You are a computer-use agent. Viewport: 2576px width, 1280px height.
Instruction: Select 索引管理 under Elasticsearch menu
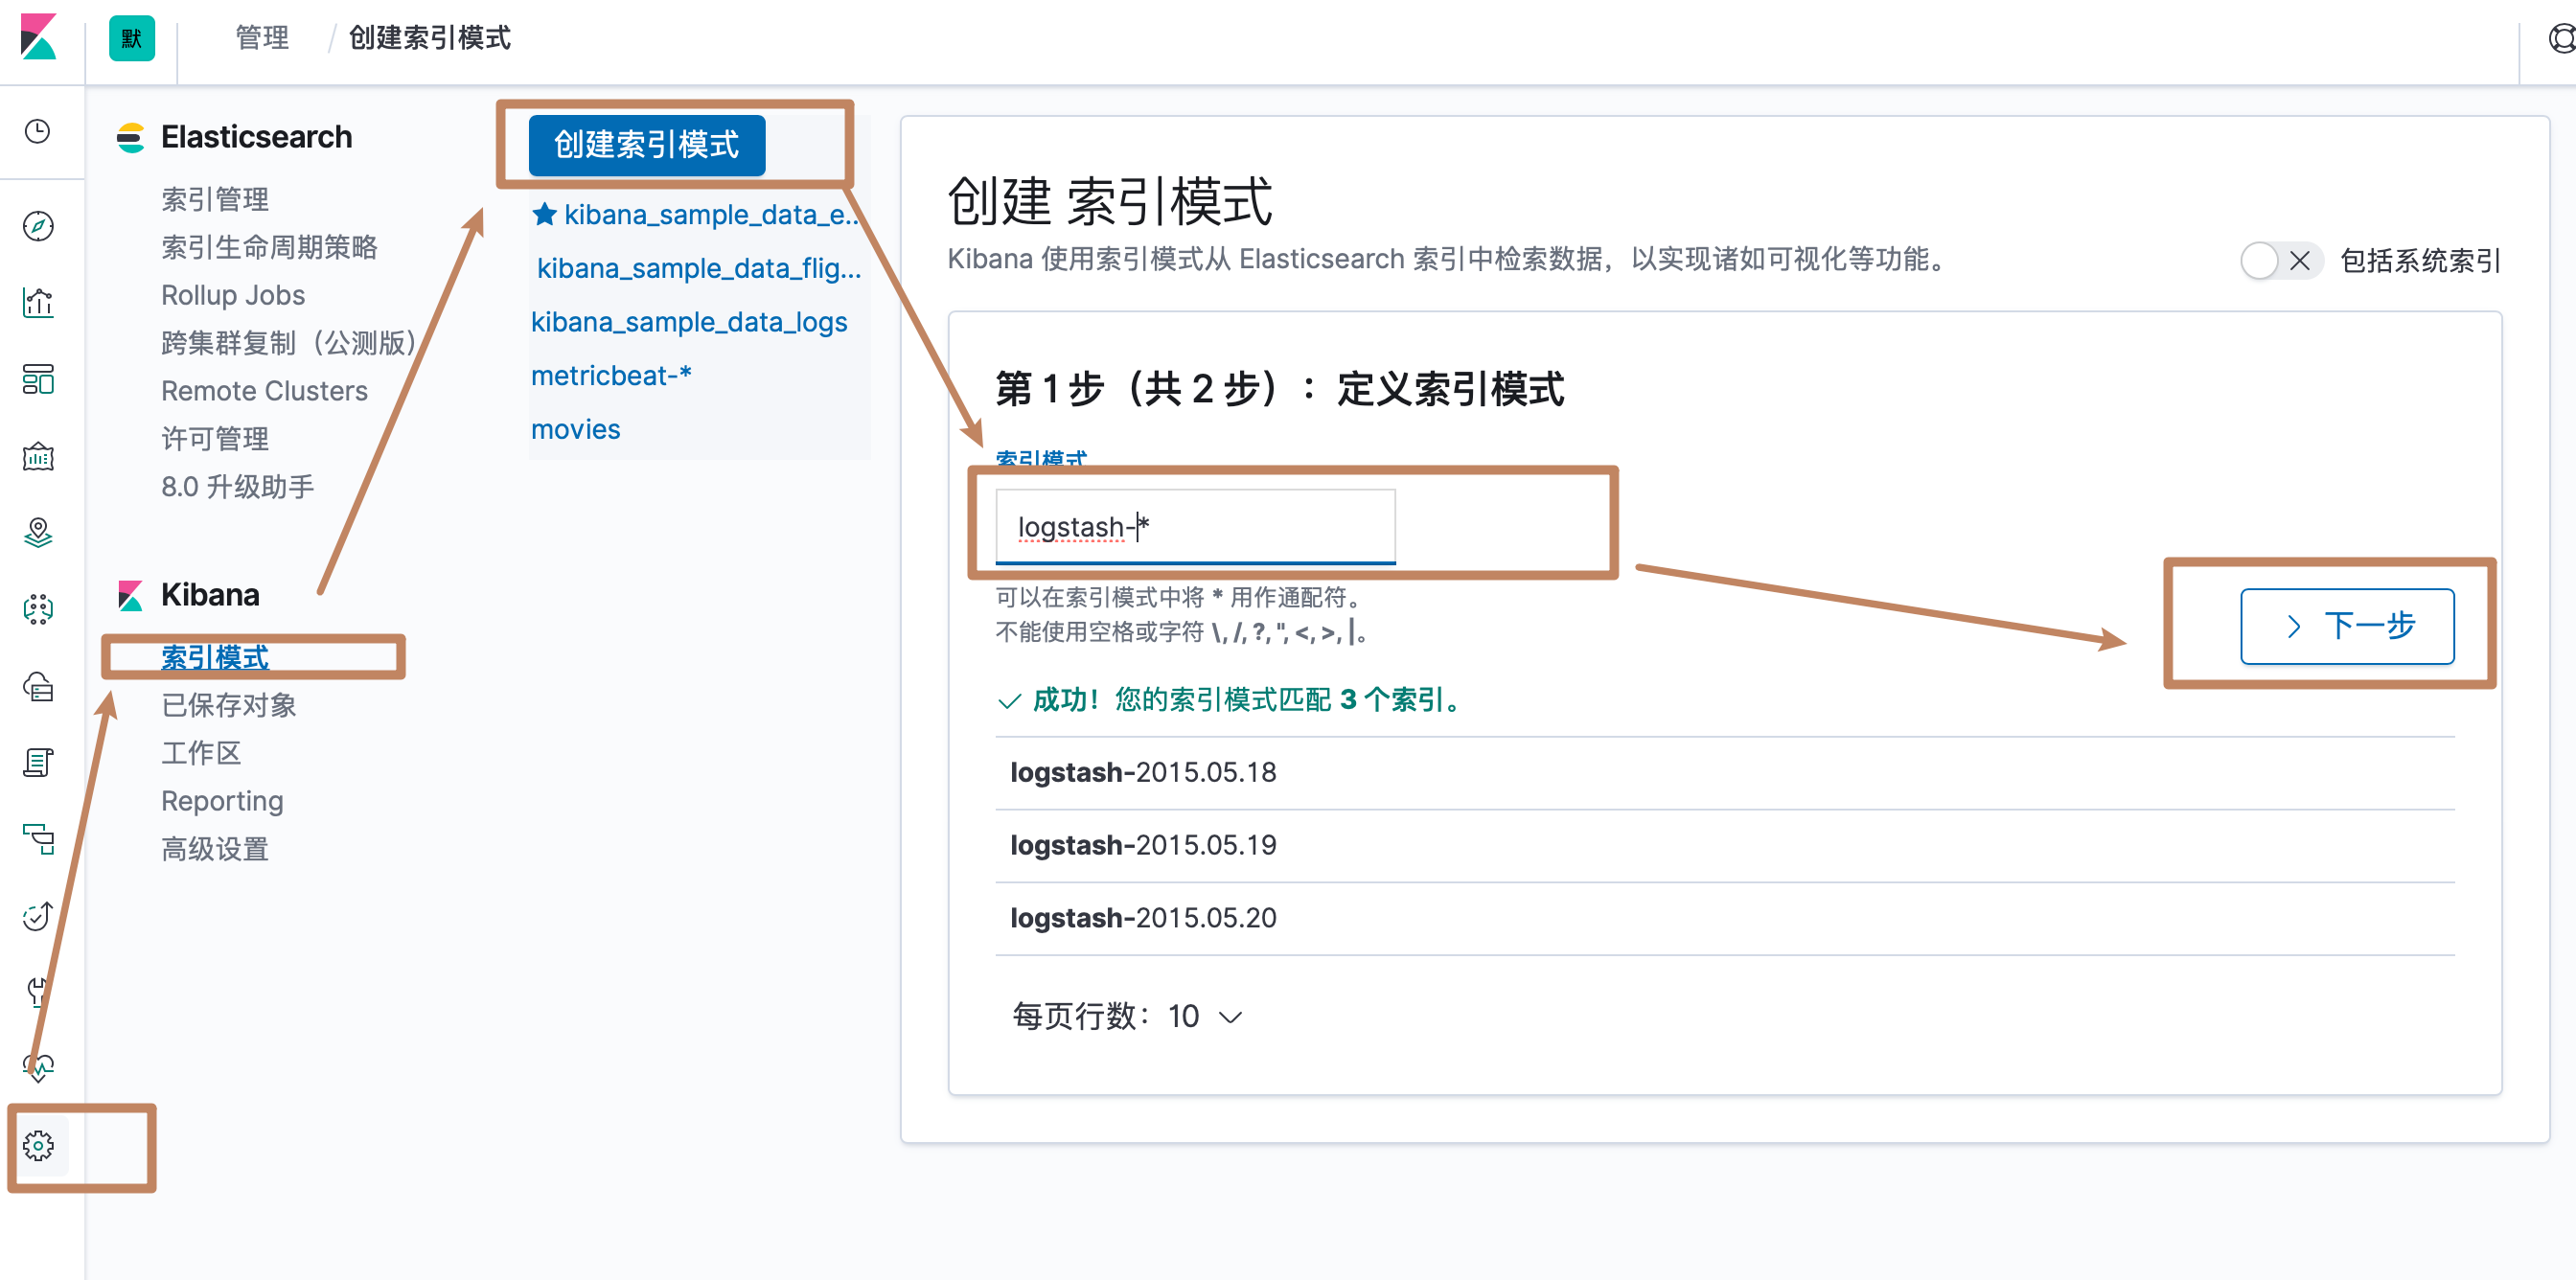coord(215,199)
